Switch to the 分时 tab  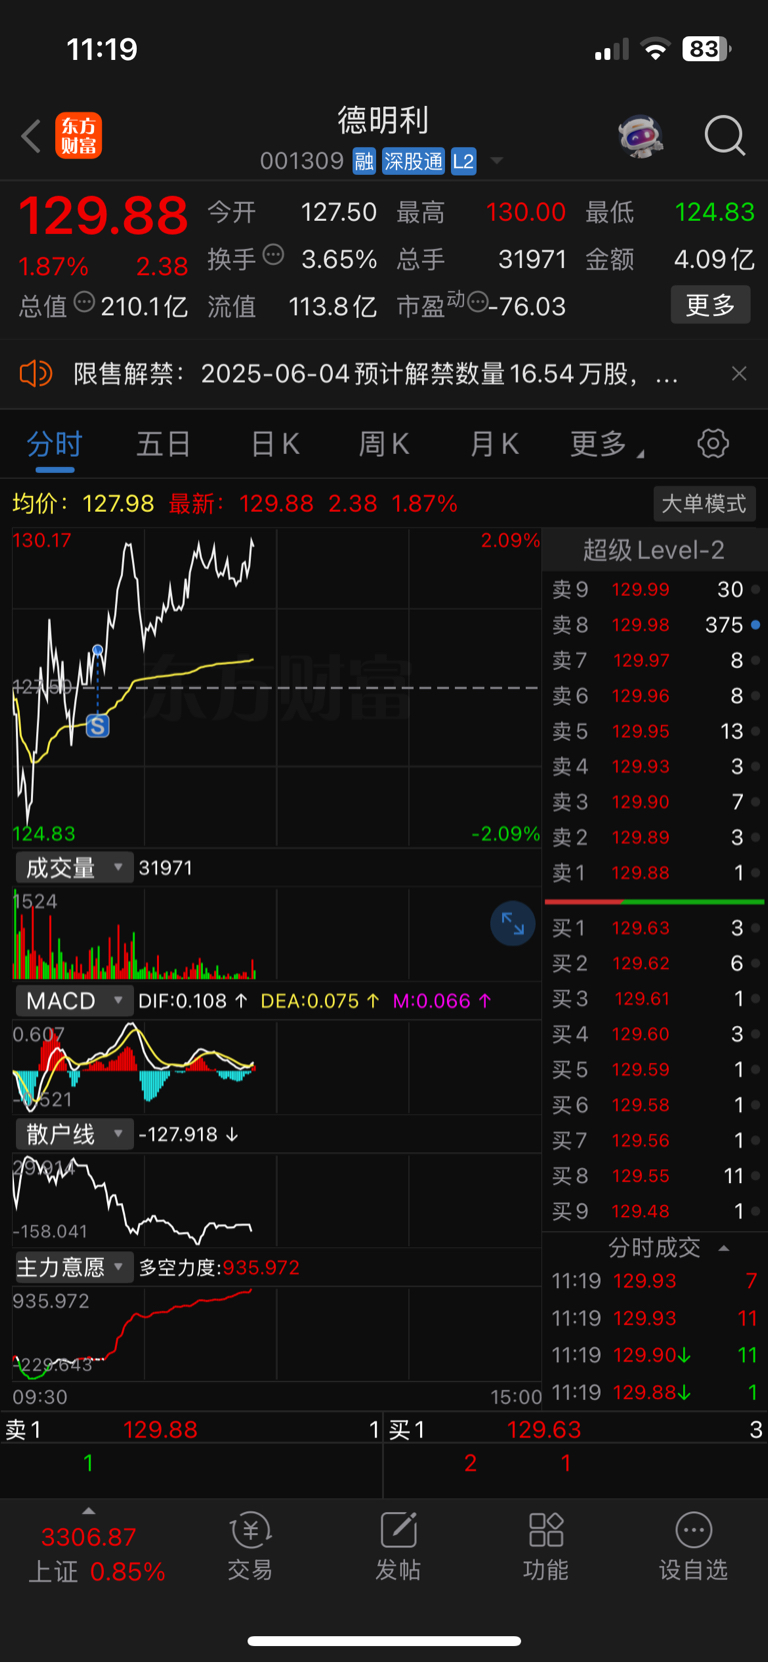(x=54, y=444)
